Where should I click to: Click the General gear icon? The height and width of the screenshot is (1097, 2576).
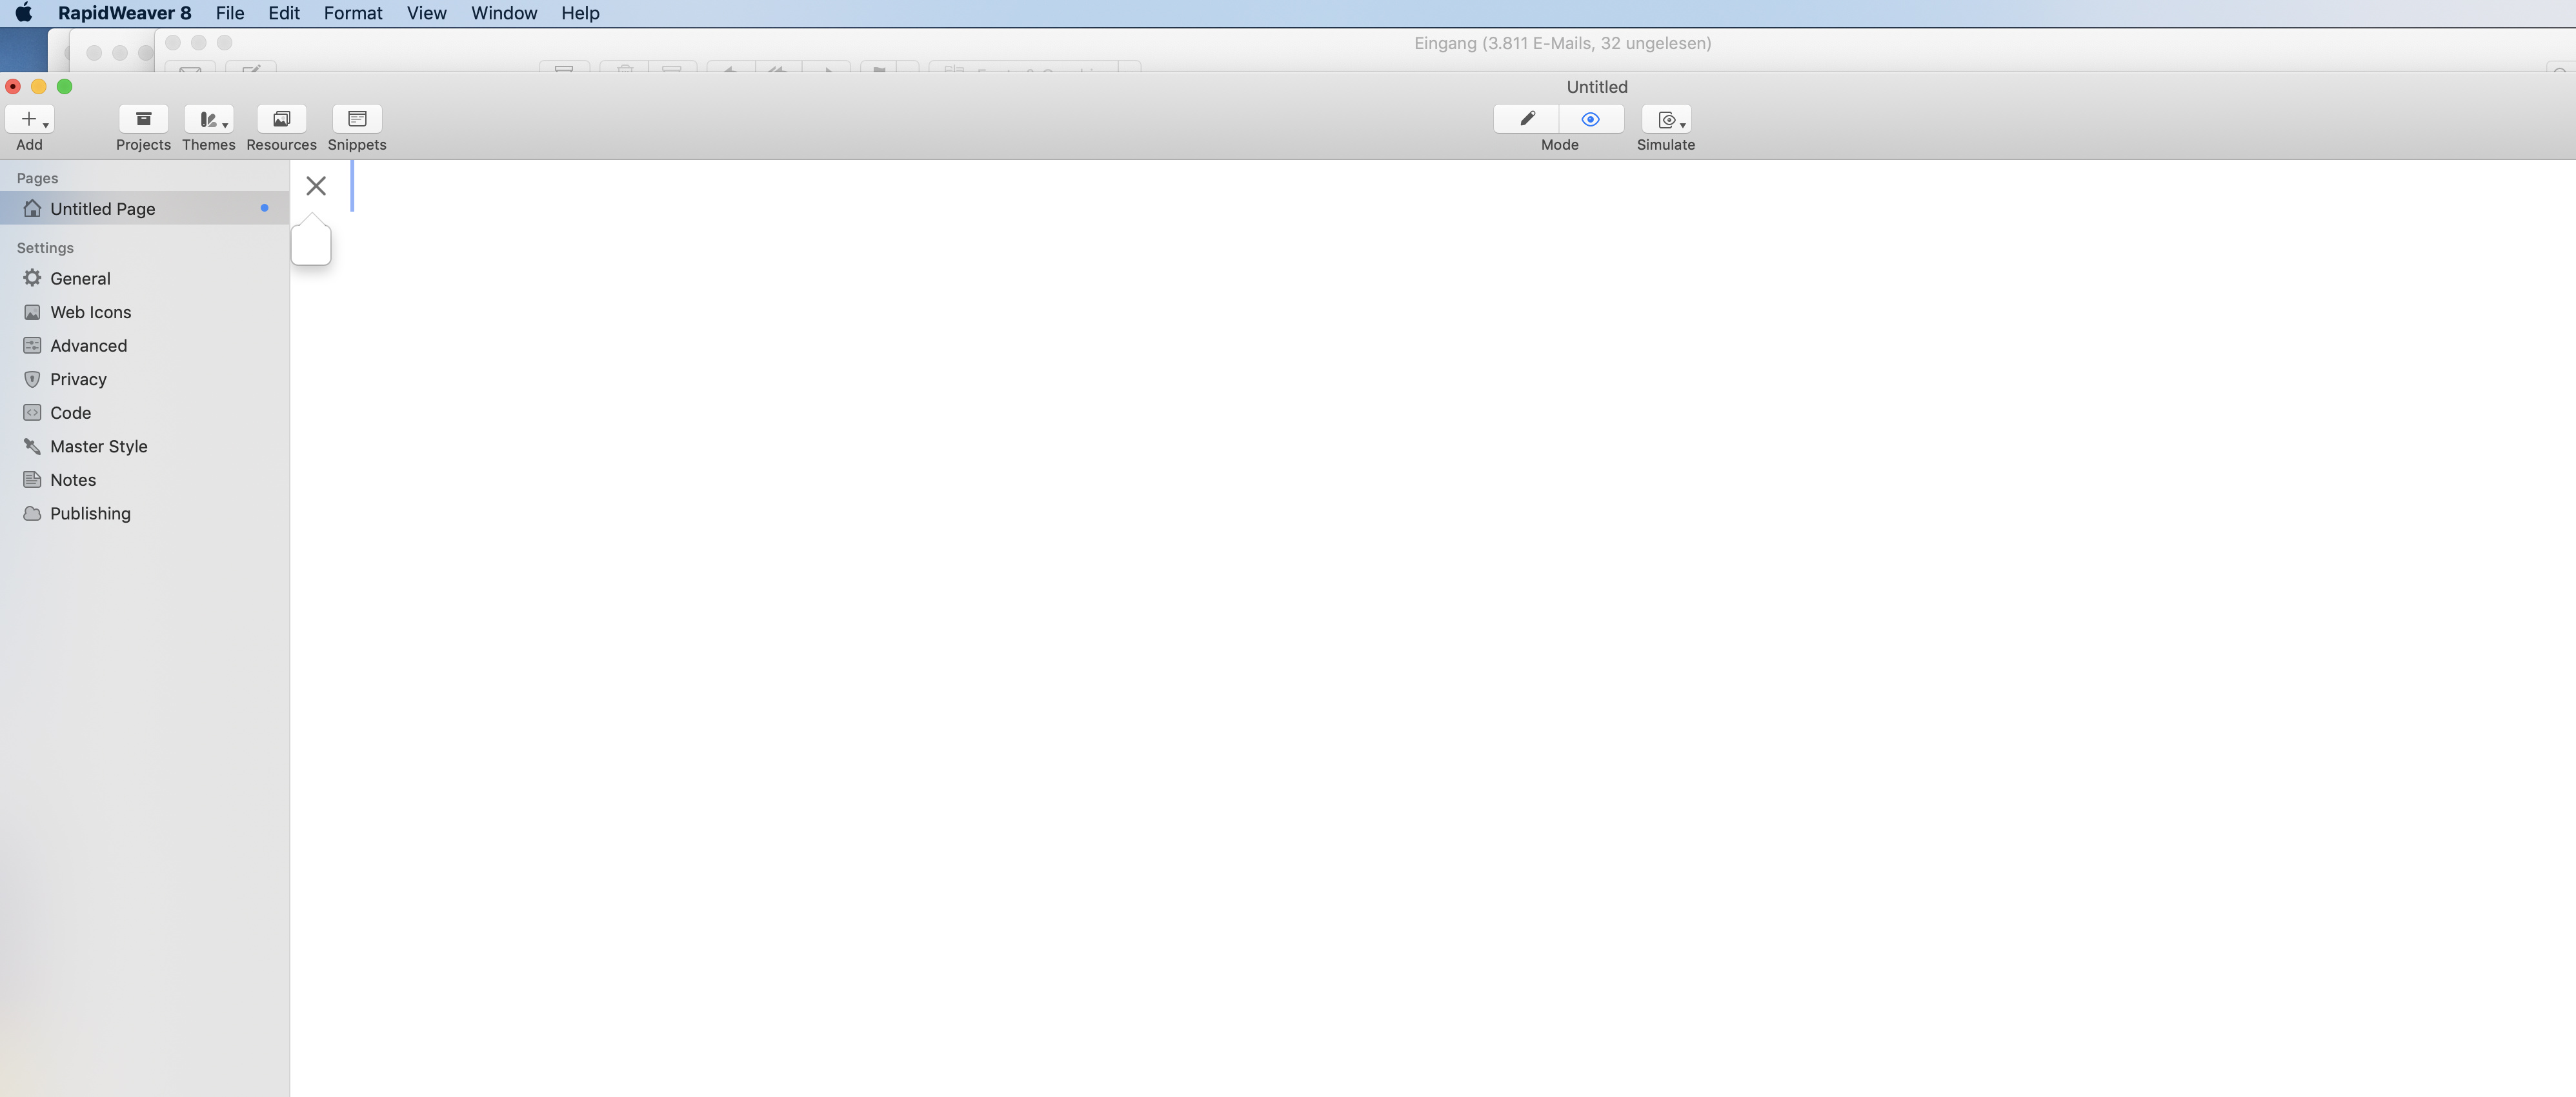(32, 278)
